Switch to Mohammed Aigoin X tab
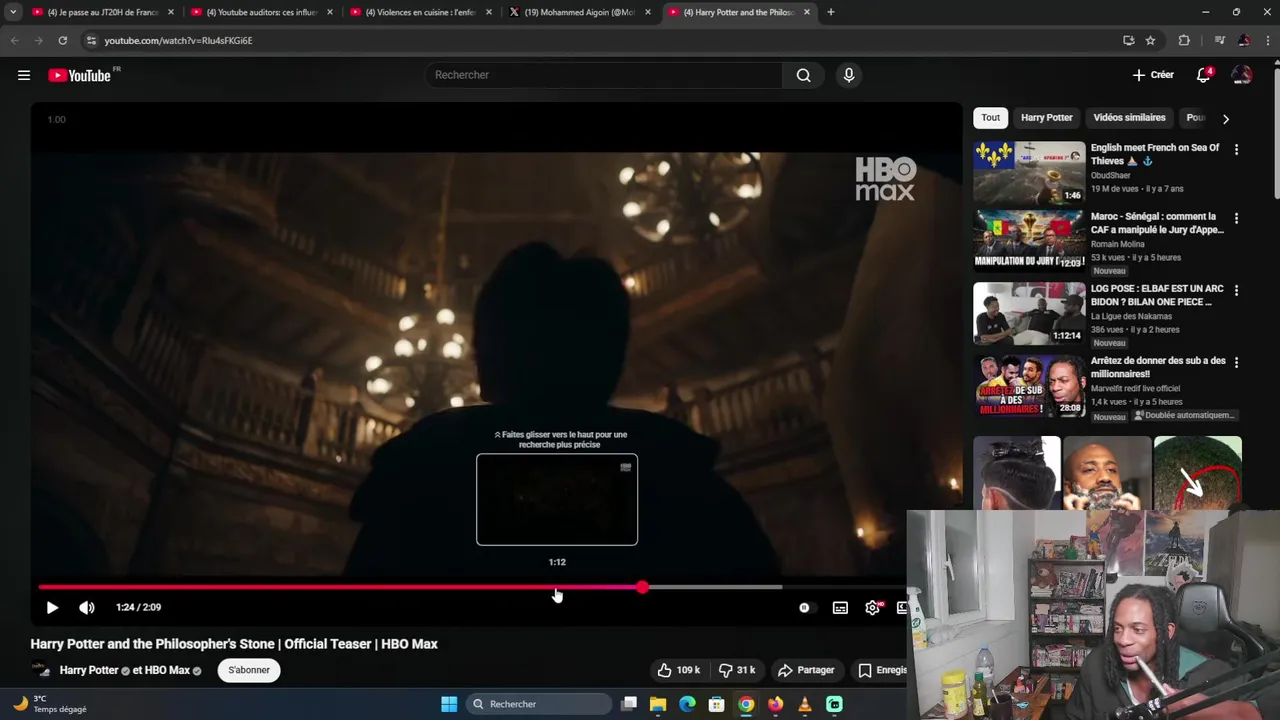Viewport: 1280px width, 720px height. [580, 12]
